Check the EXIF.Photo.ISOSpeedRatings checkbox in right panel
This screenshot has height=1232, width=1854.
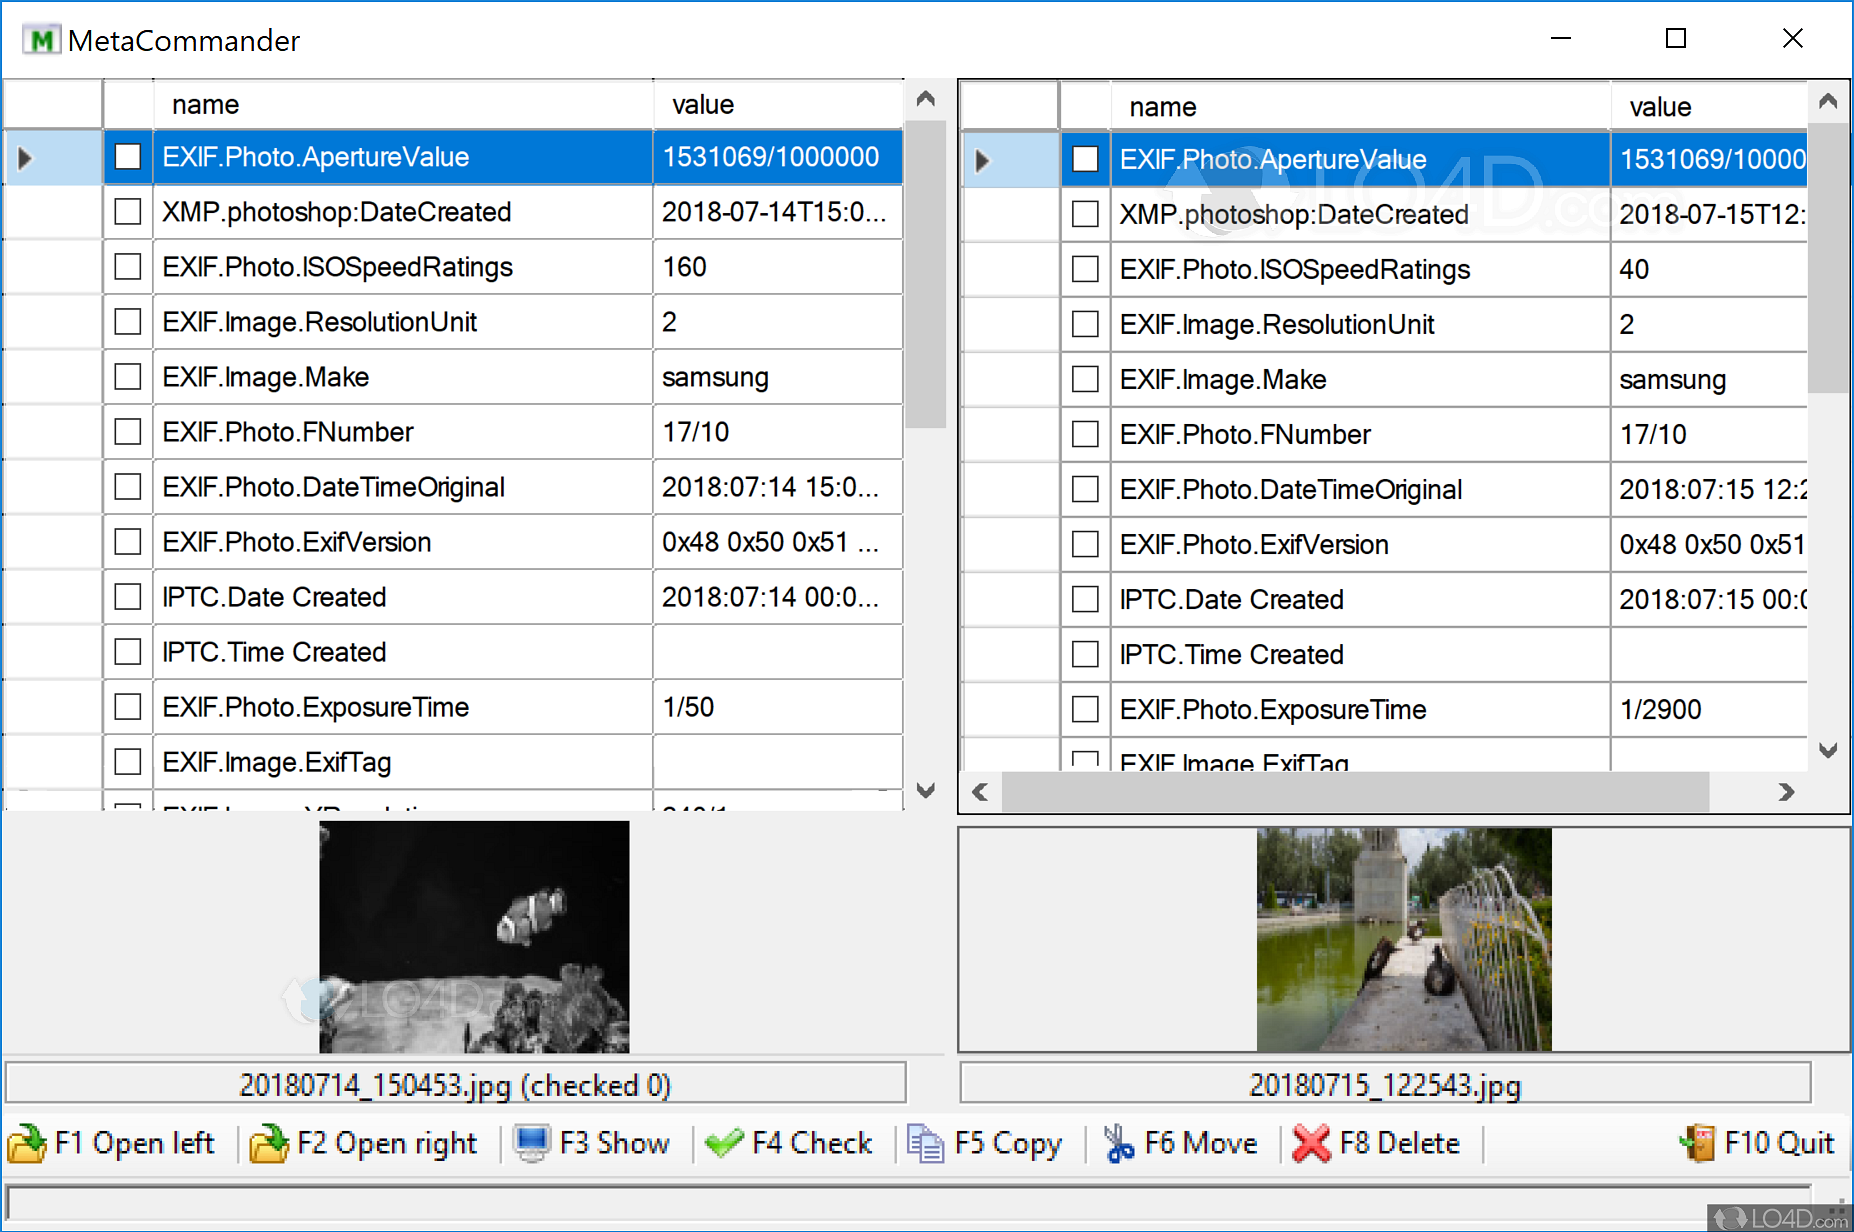tap(1085, 268)
